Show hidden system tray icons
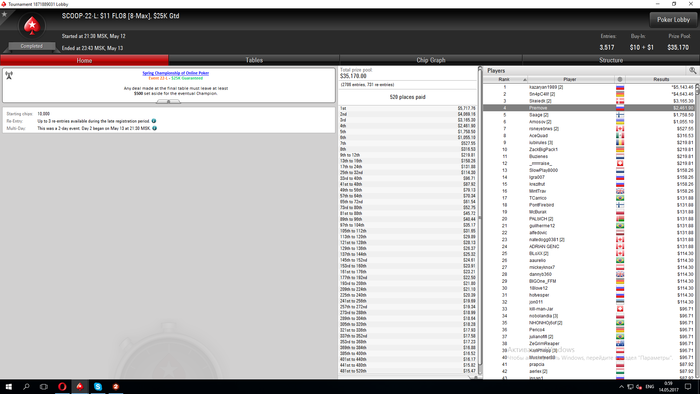The image size is (700, 394). coord(621,387)
